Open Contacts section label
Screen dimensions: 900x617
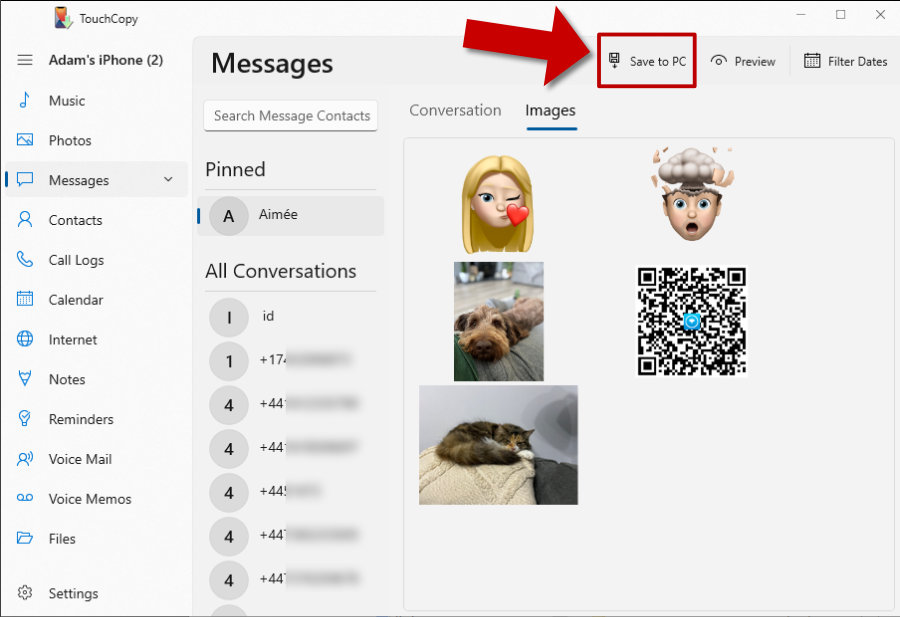75,220
